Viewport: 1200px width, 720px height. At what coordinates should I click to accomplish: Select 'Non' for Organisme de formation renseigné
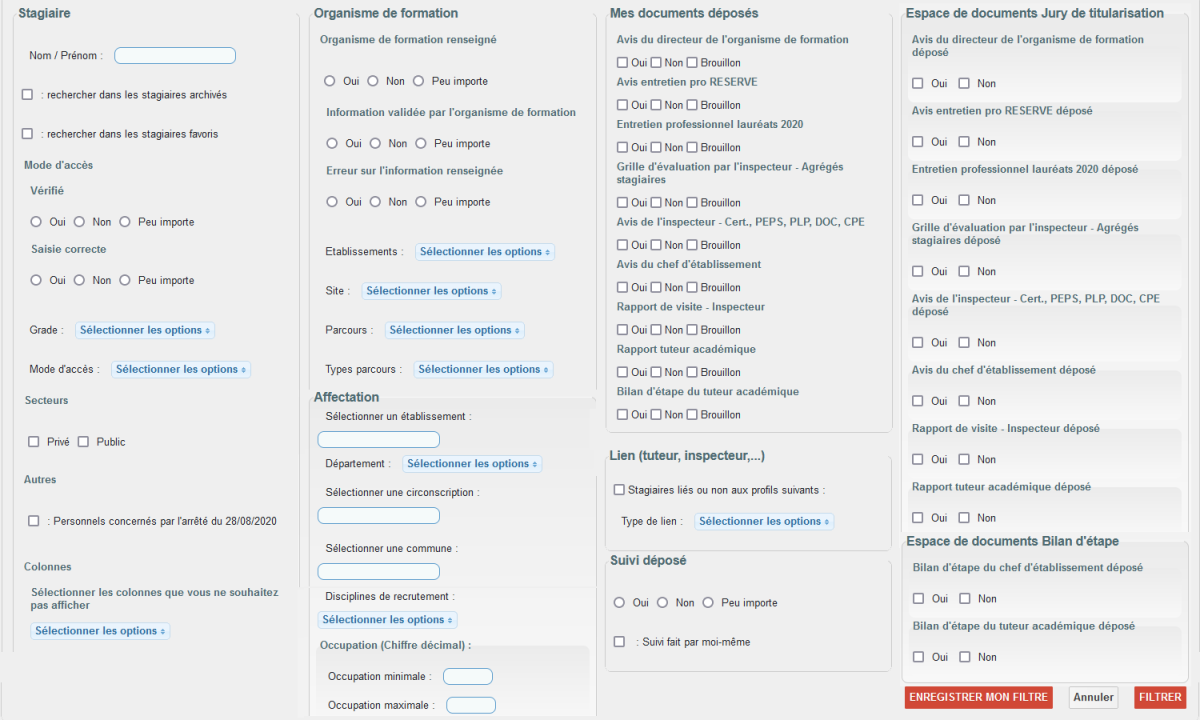pos(373,81)
